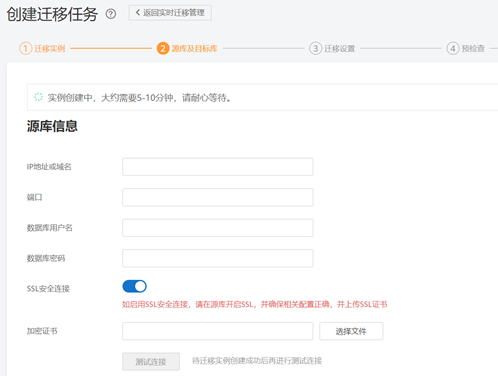
Task: Click the help question mark icon beside title
Action: [111, 14]
